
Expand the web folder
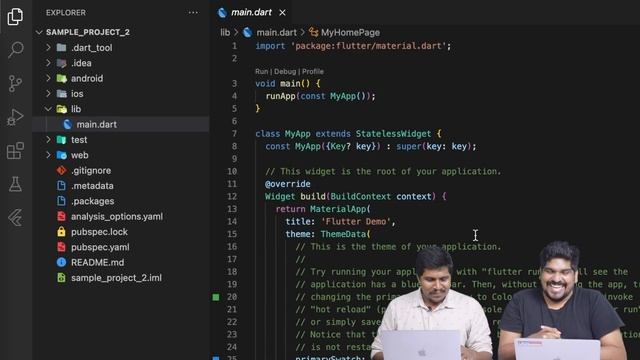(x=48, y=155)
